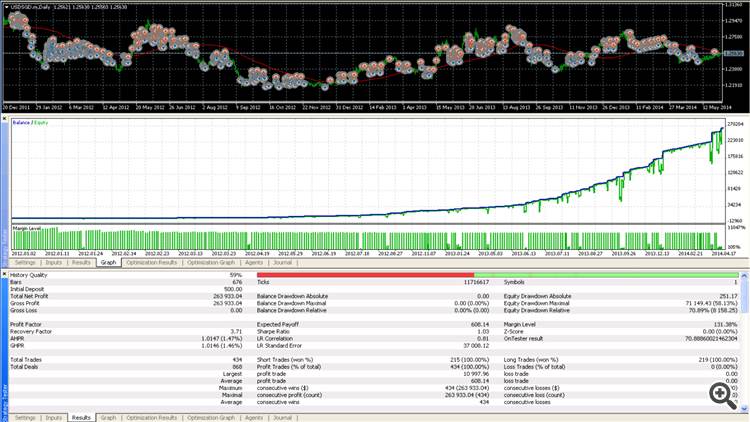750x422 pixels.
Task: Select the 'Gross Loss' row label
Action: point(23,310)
